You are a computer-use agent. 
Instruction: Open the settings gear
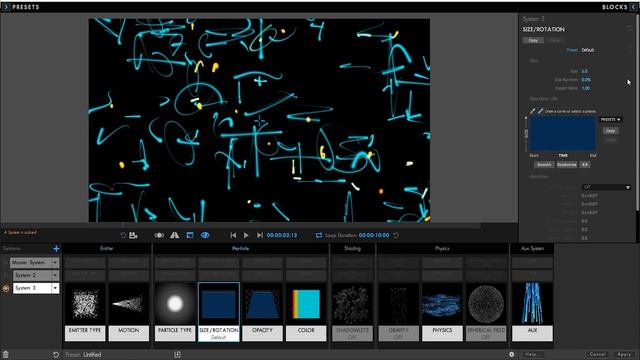(511, 354)
